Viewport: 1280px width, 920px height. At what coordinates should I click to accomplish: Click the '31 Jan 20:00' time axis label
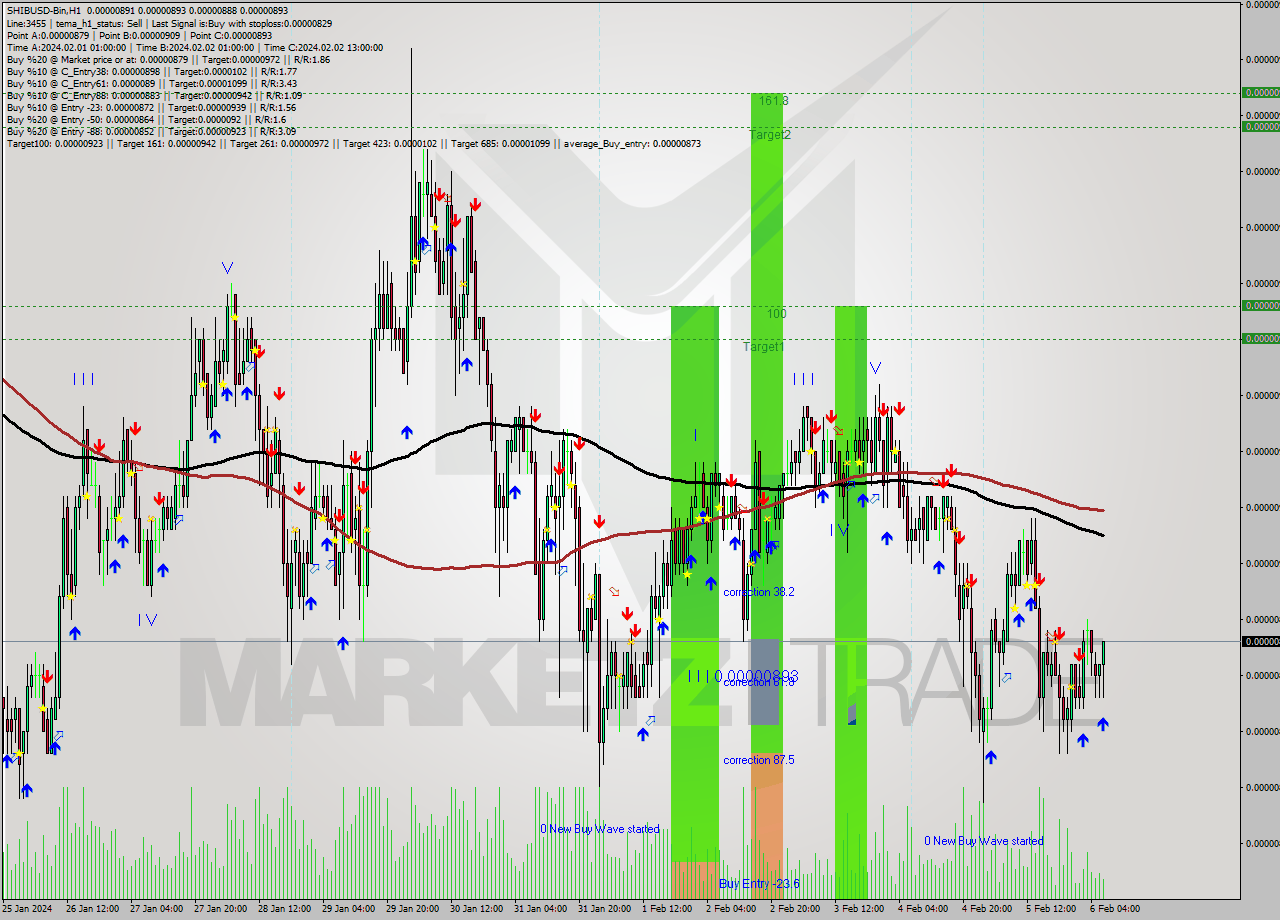click(x=604, y=909)
